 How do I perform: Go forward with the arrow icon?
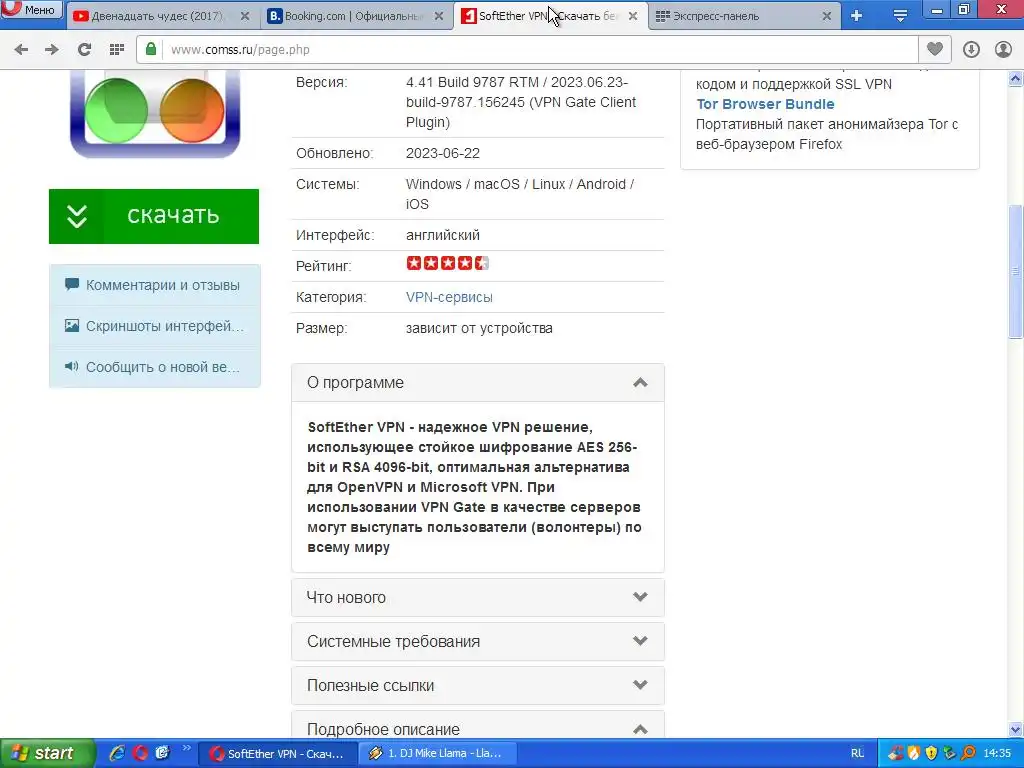(52, 50)
